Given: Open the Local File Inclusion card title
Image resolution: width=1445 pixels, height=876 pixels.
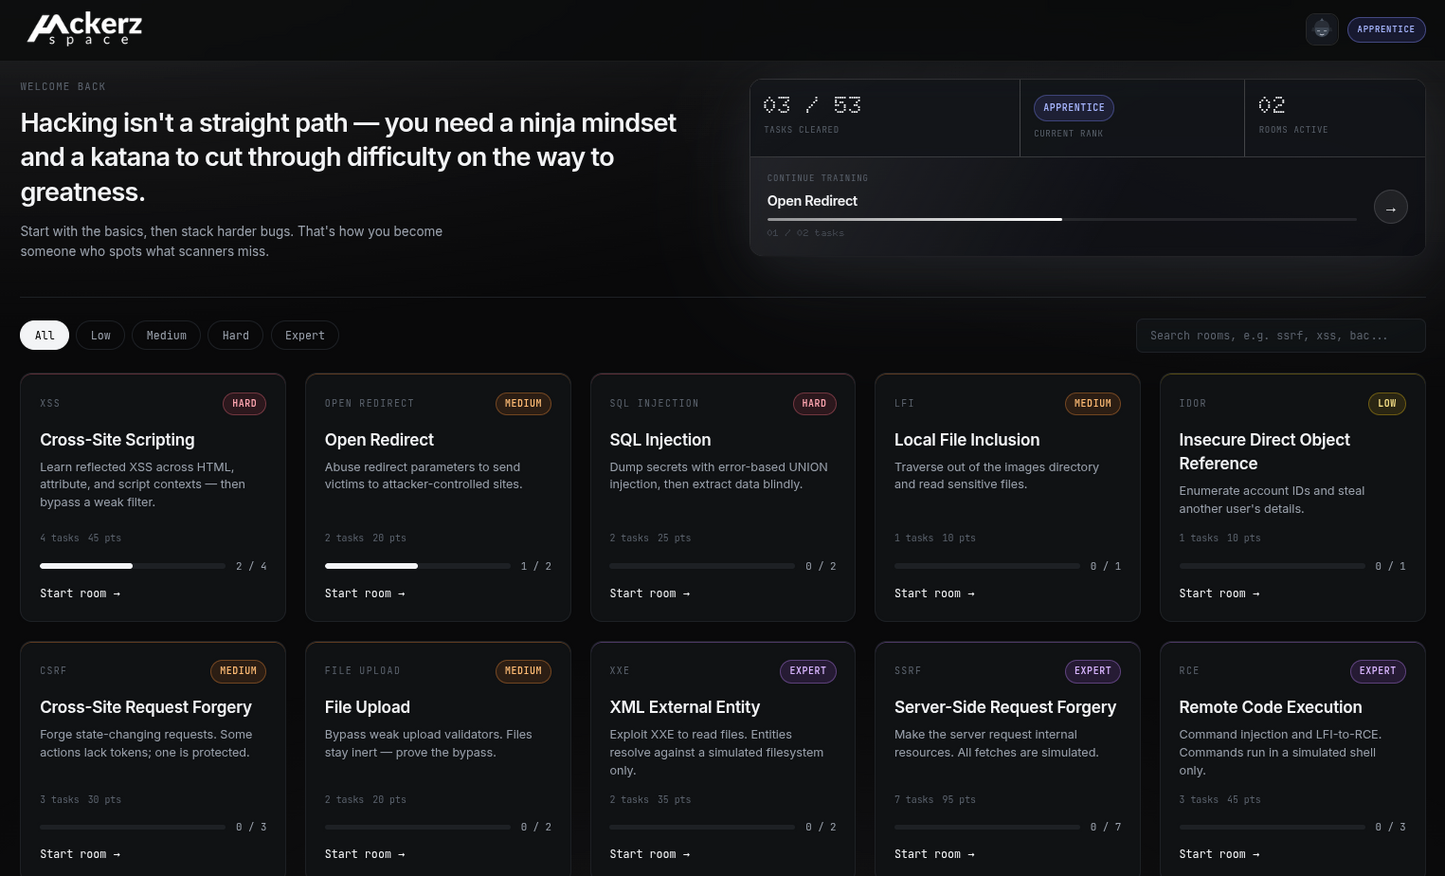Looking at the screenshot, I should (967, 440).
